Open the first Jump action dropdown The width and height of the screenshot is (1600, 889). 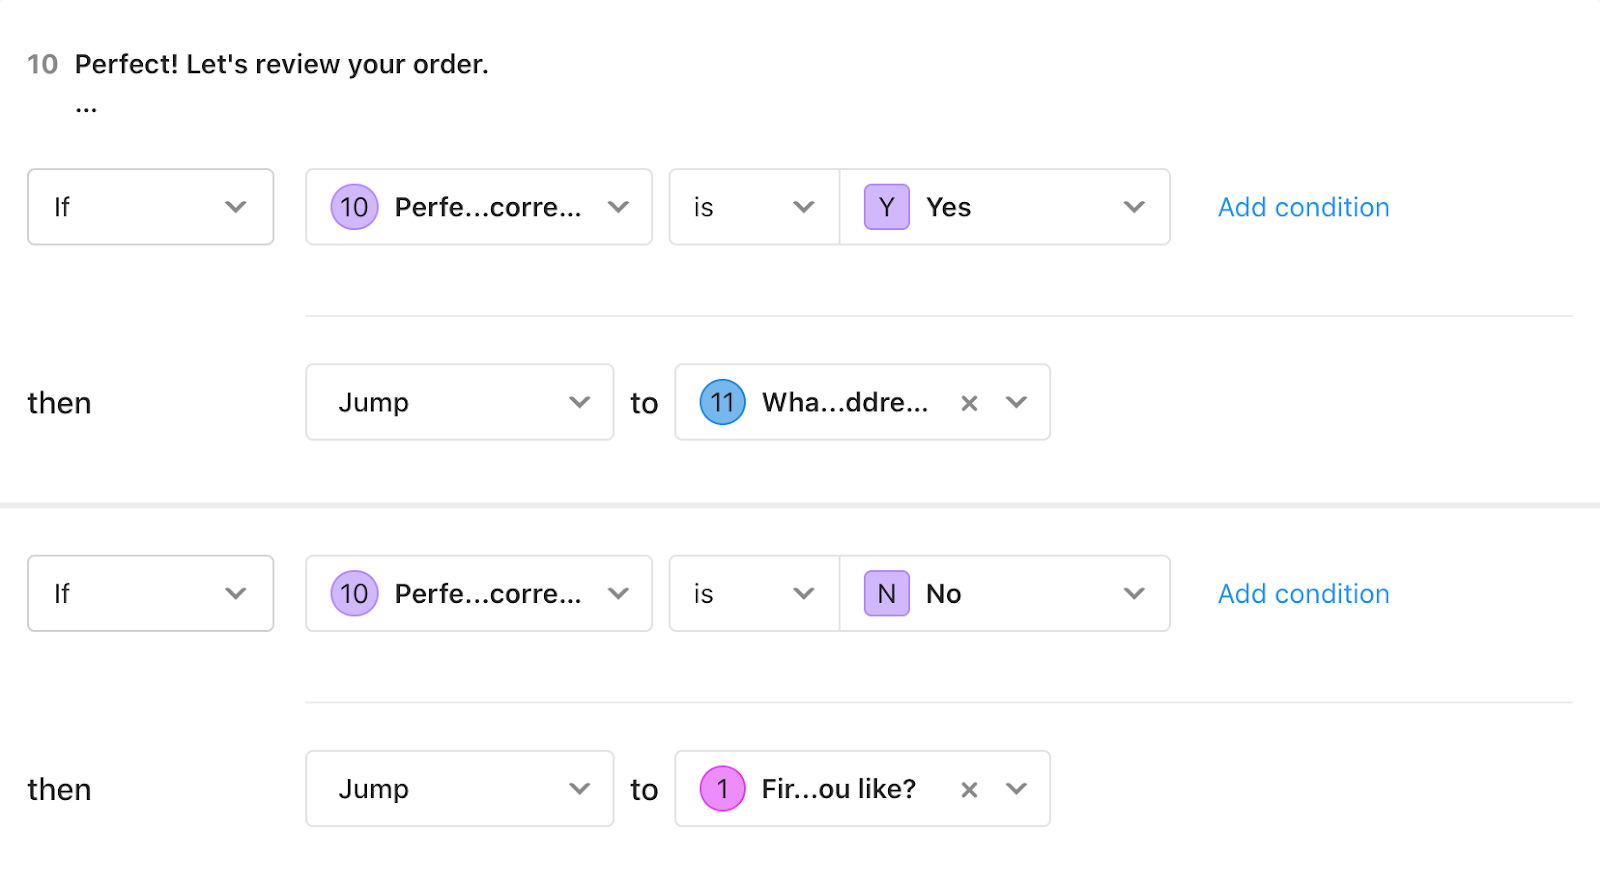click(x=459, y=402)
